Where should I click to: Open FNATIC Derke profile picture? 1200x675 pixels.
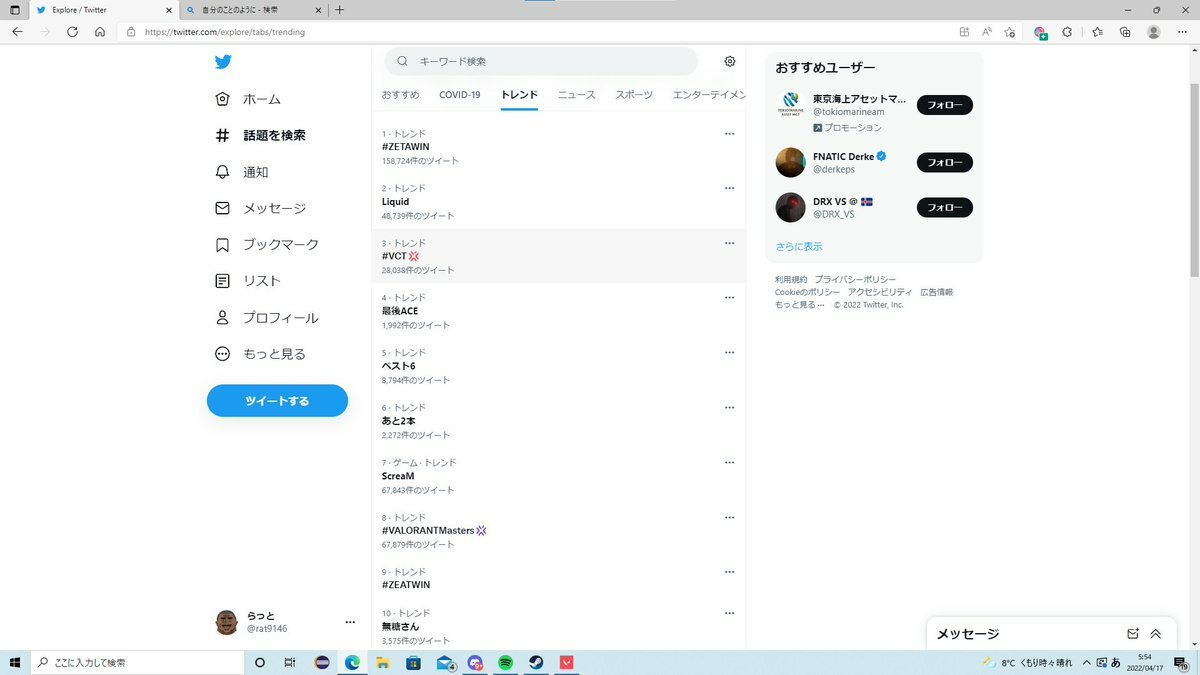790,162
